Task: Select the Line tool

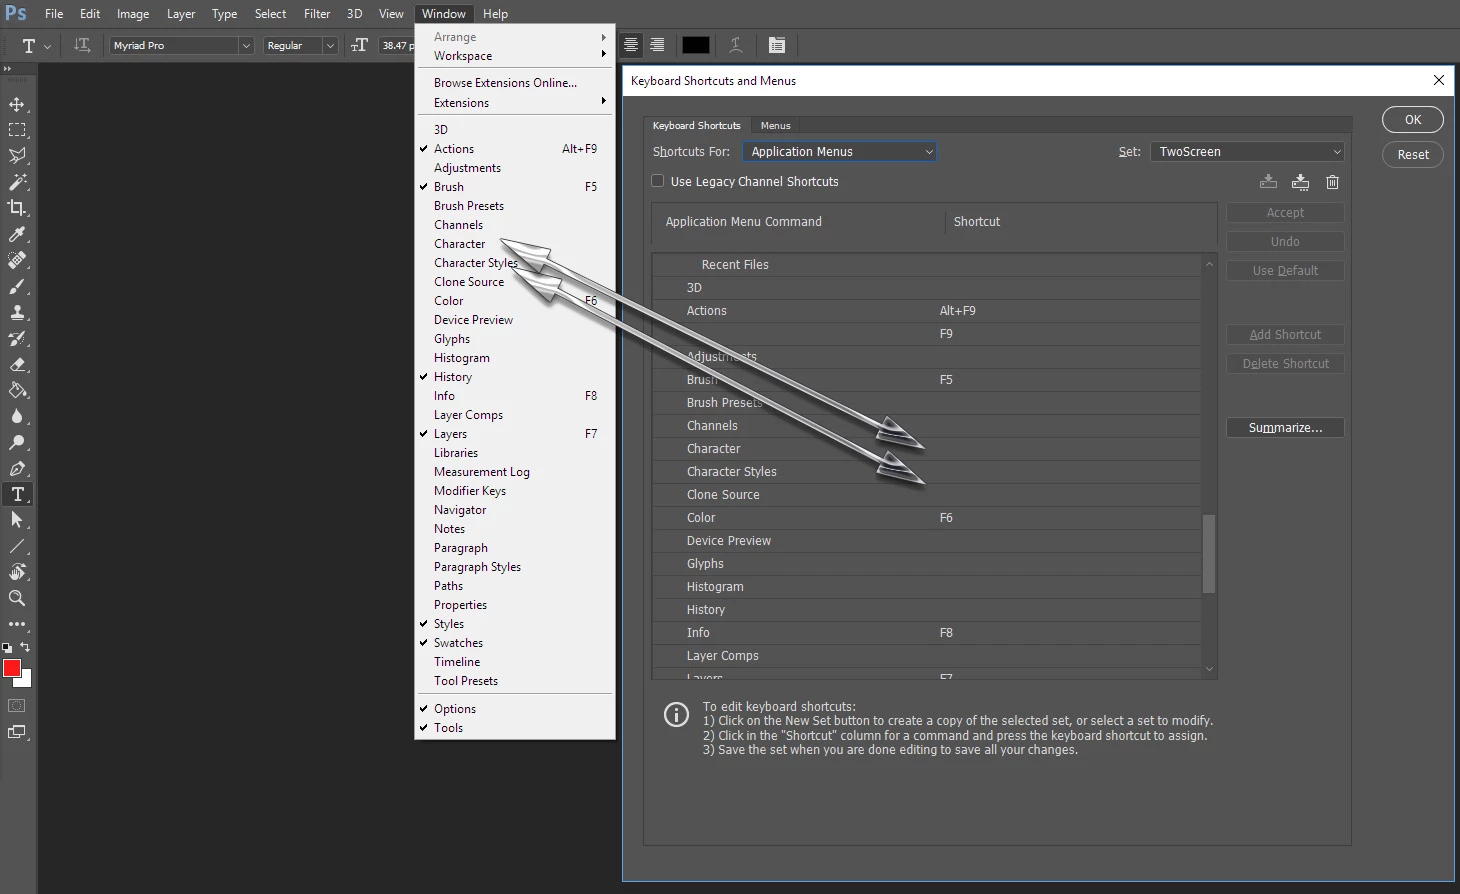Action: (x=17, y=546)
